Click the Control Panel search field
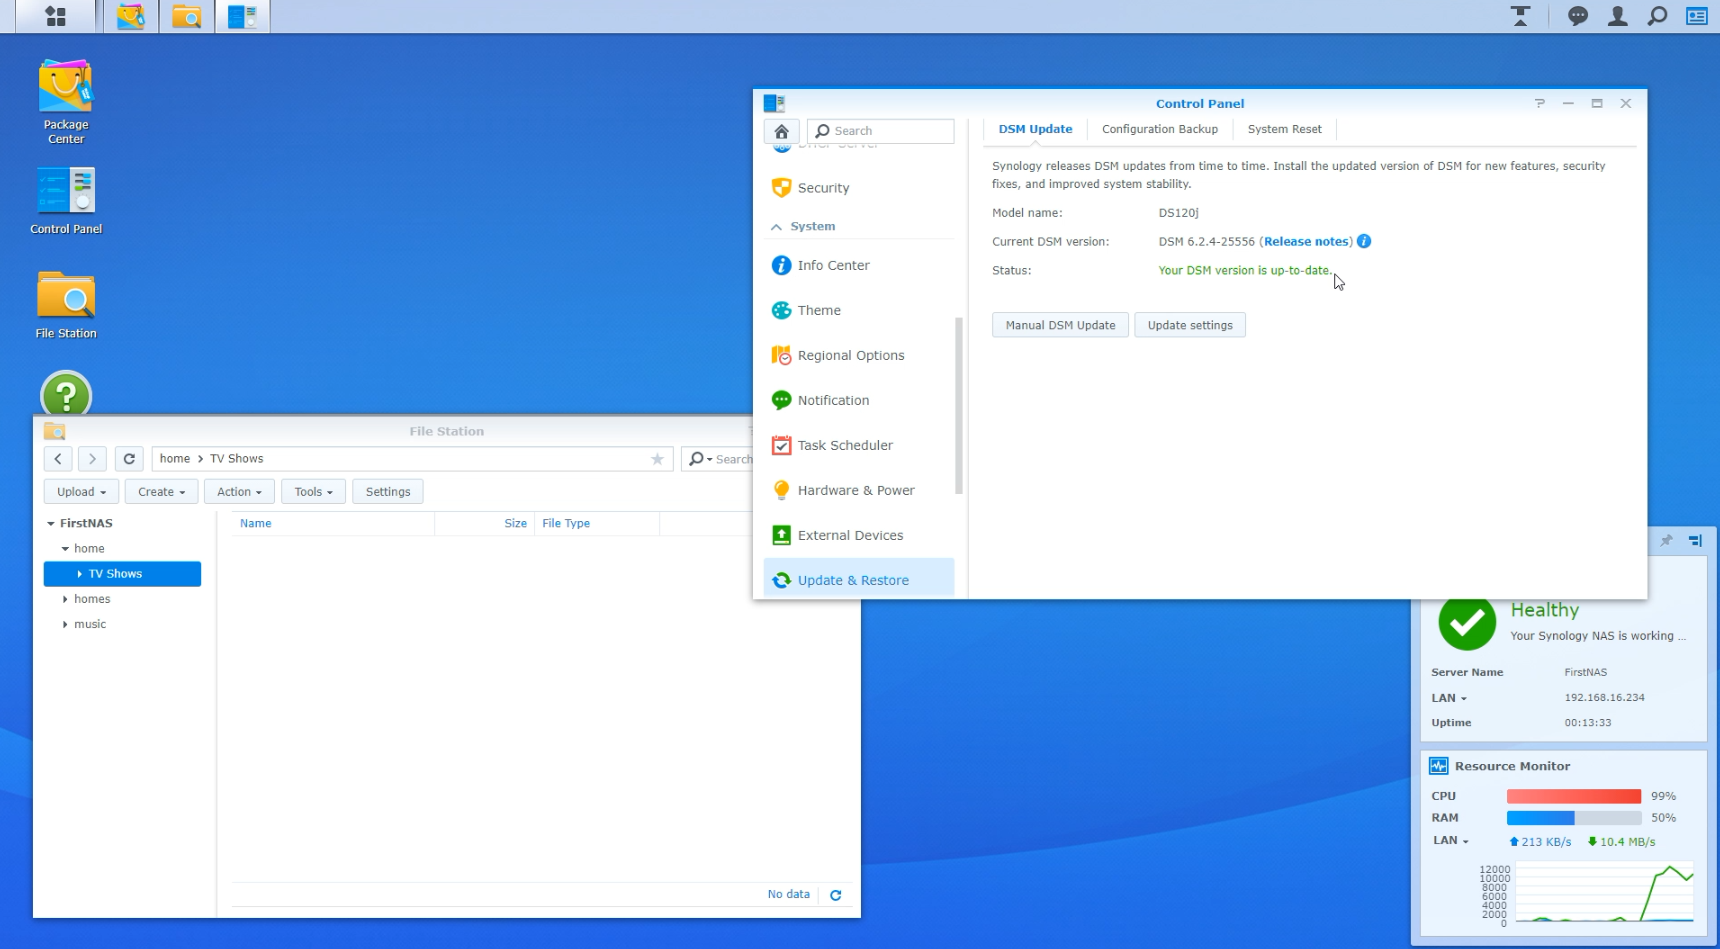 pyautogui.click(x=881, y=131)
